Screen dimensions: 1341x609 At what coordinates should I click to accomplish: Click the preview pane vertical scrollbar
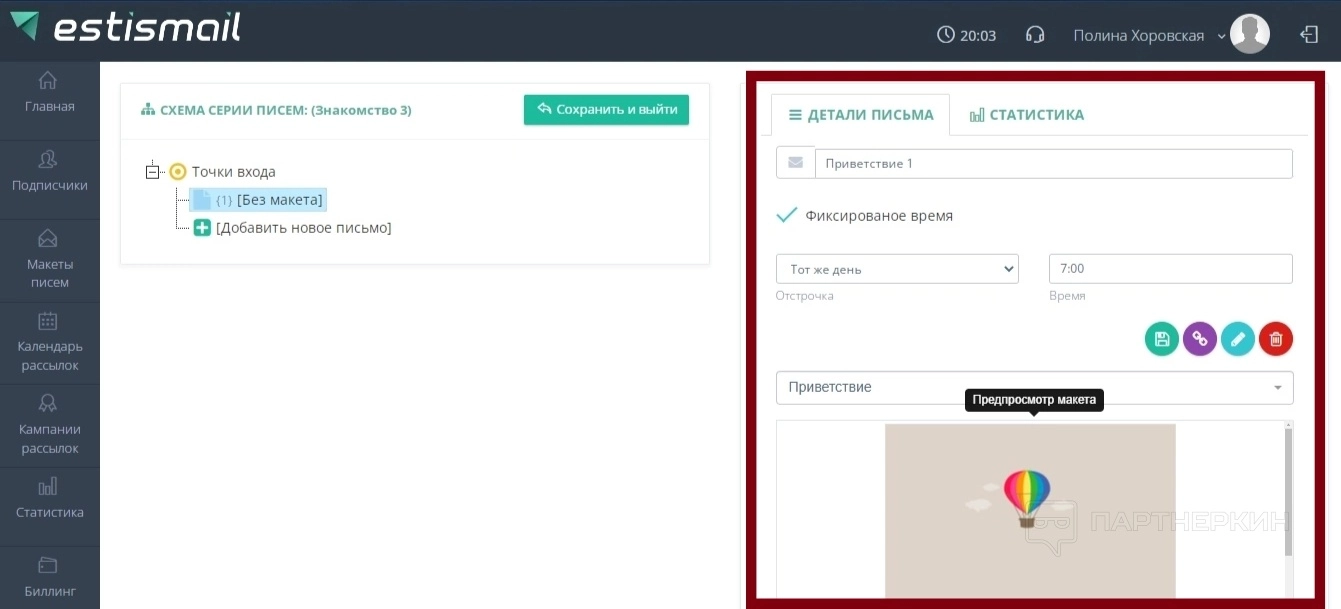1288,492
